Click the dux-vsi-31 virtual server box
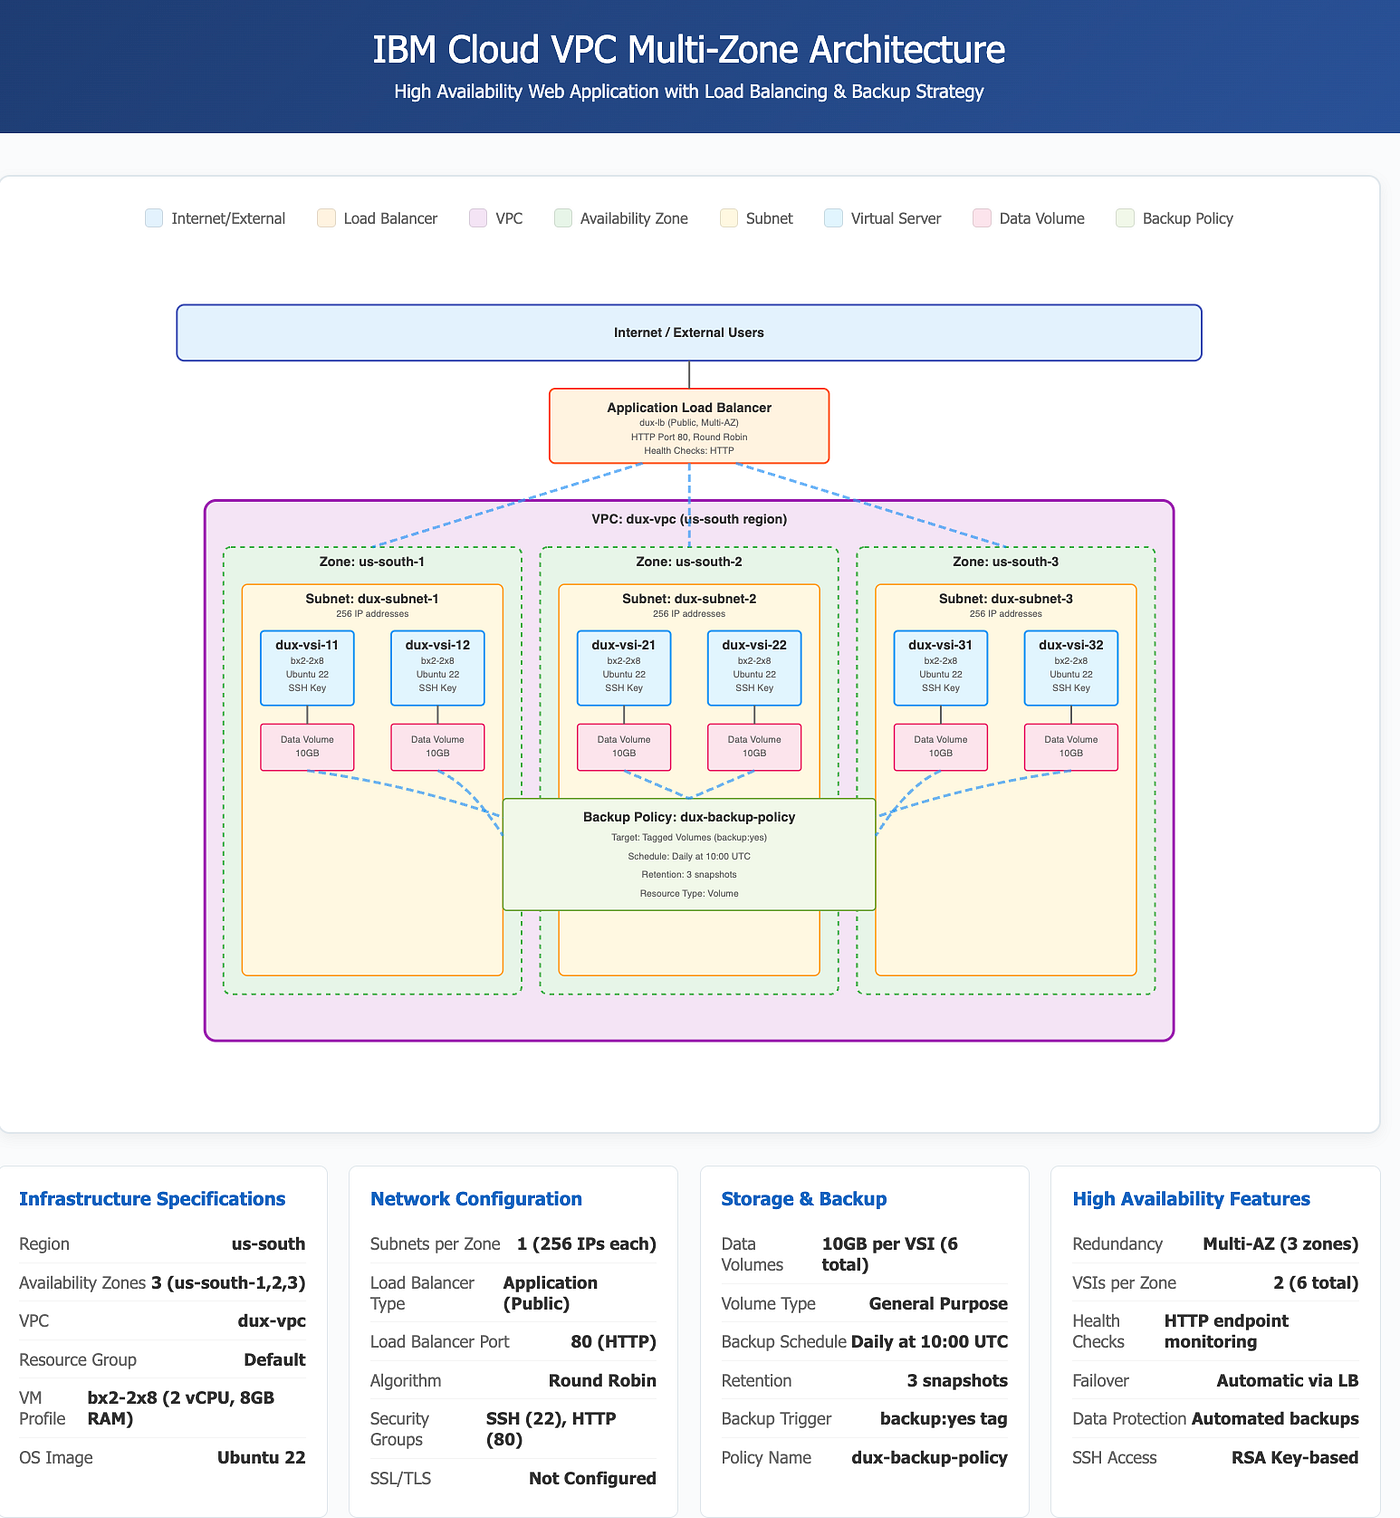The height and width of the screenshot is (1518, 1400). tap(941, 668)
